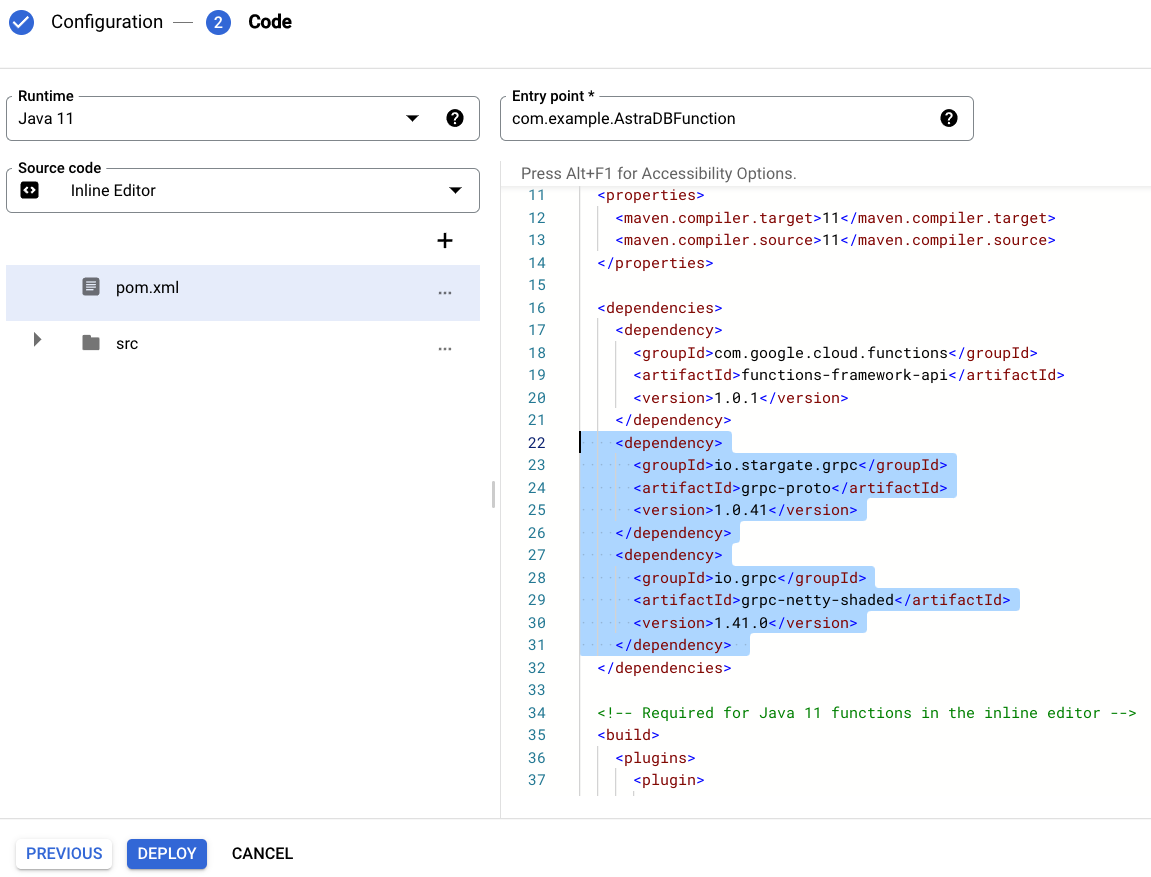The width and height of the screenshot is (1151, 877).
Task: Select the Code step label
Action: coord(270,22)
